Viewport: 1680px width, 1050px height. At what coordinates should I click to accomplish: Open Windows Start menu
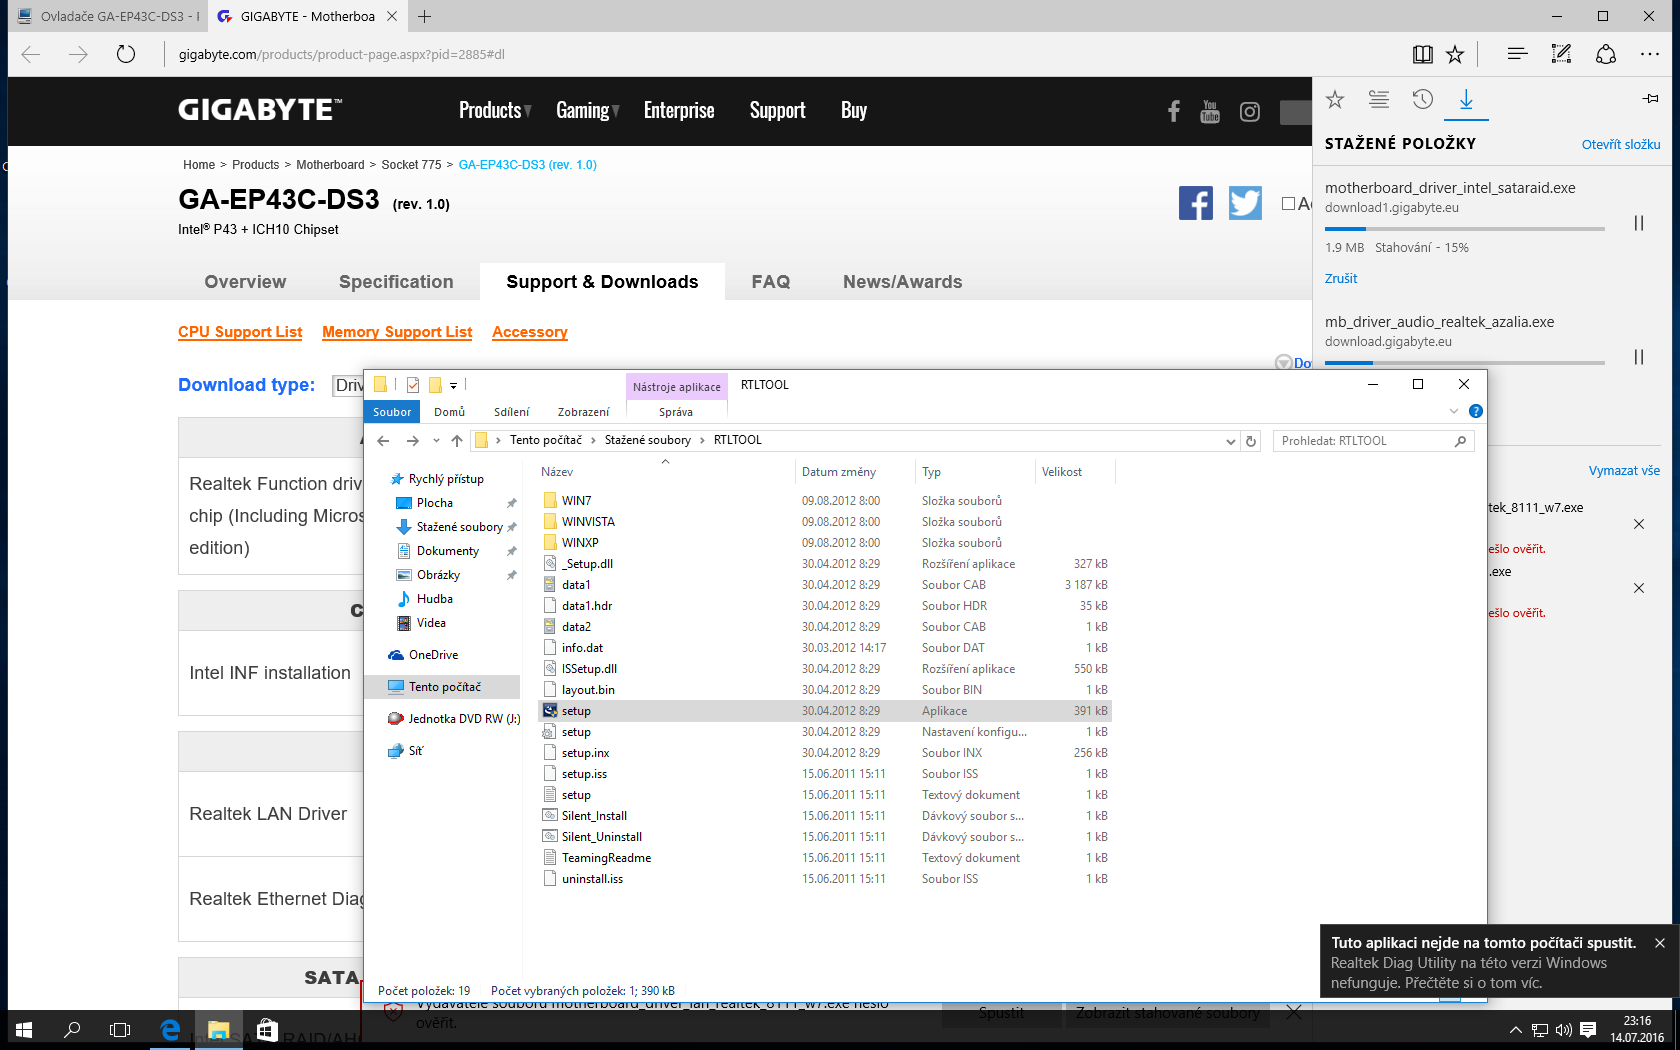click(x=24, y=1029)
